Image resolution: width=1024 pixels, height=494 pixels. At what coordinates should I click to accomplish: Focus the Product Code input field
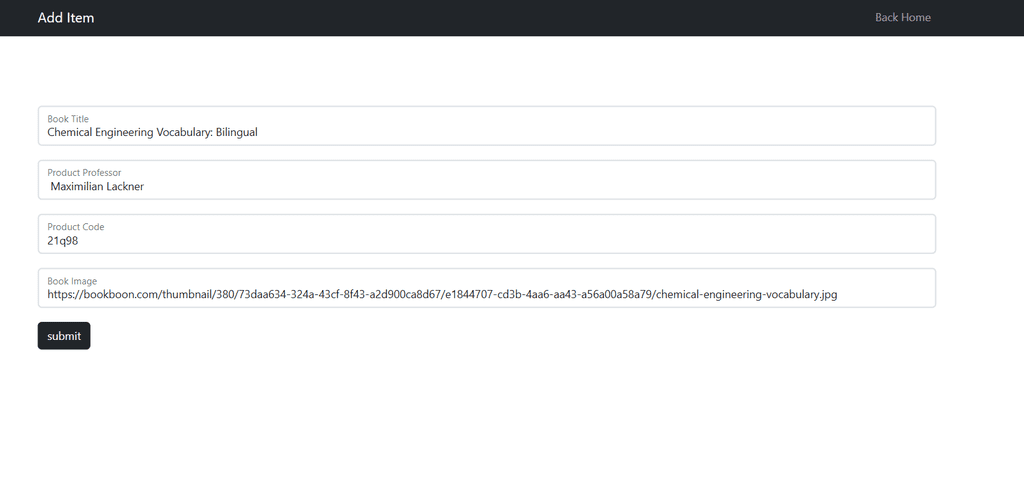pos(487,234)
